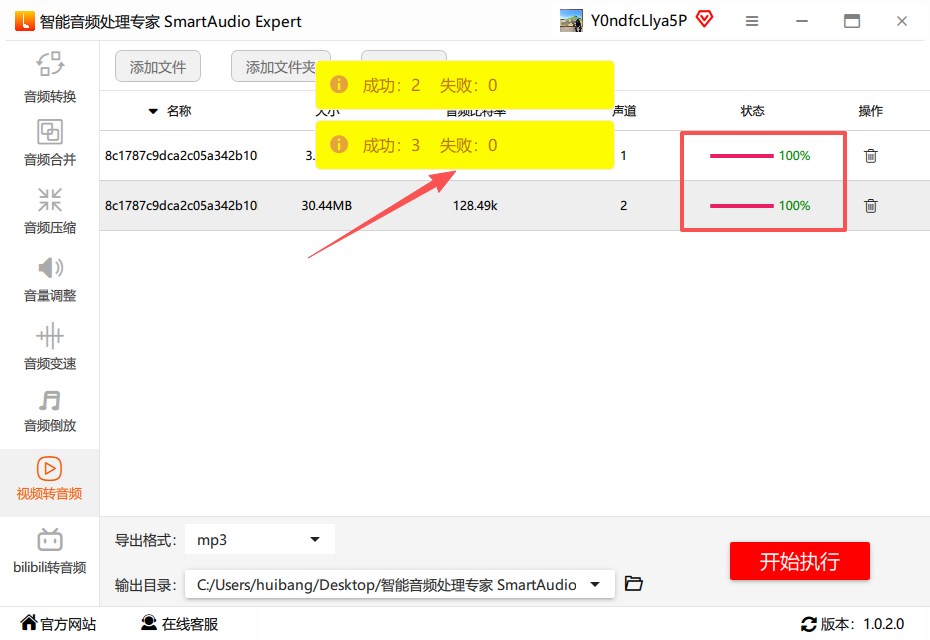This screenshot has height=640, width=930.
Task: Click the VIP diamond icon beside username
Action: tap(704, 20)
